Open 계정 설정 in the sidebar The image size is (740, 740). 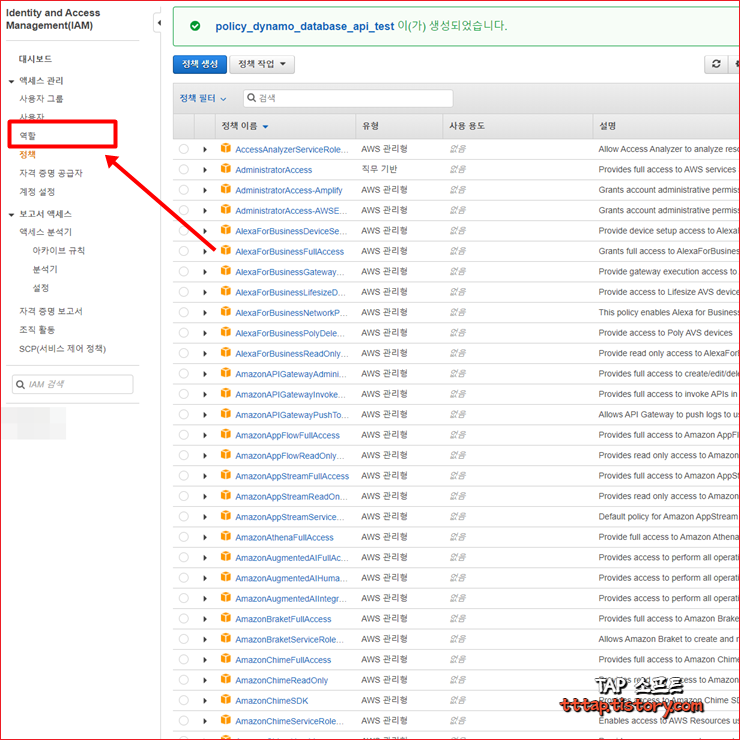point(37,192)
